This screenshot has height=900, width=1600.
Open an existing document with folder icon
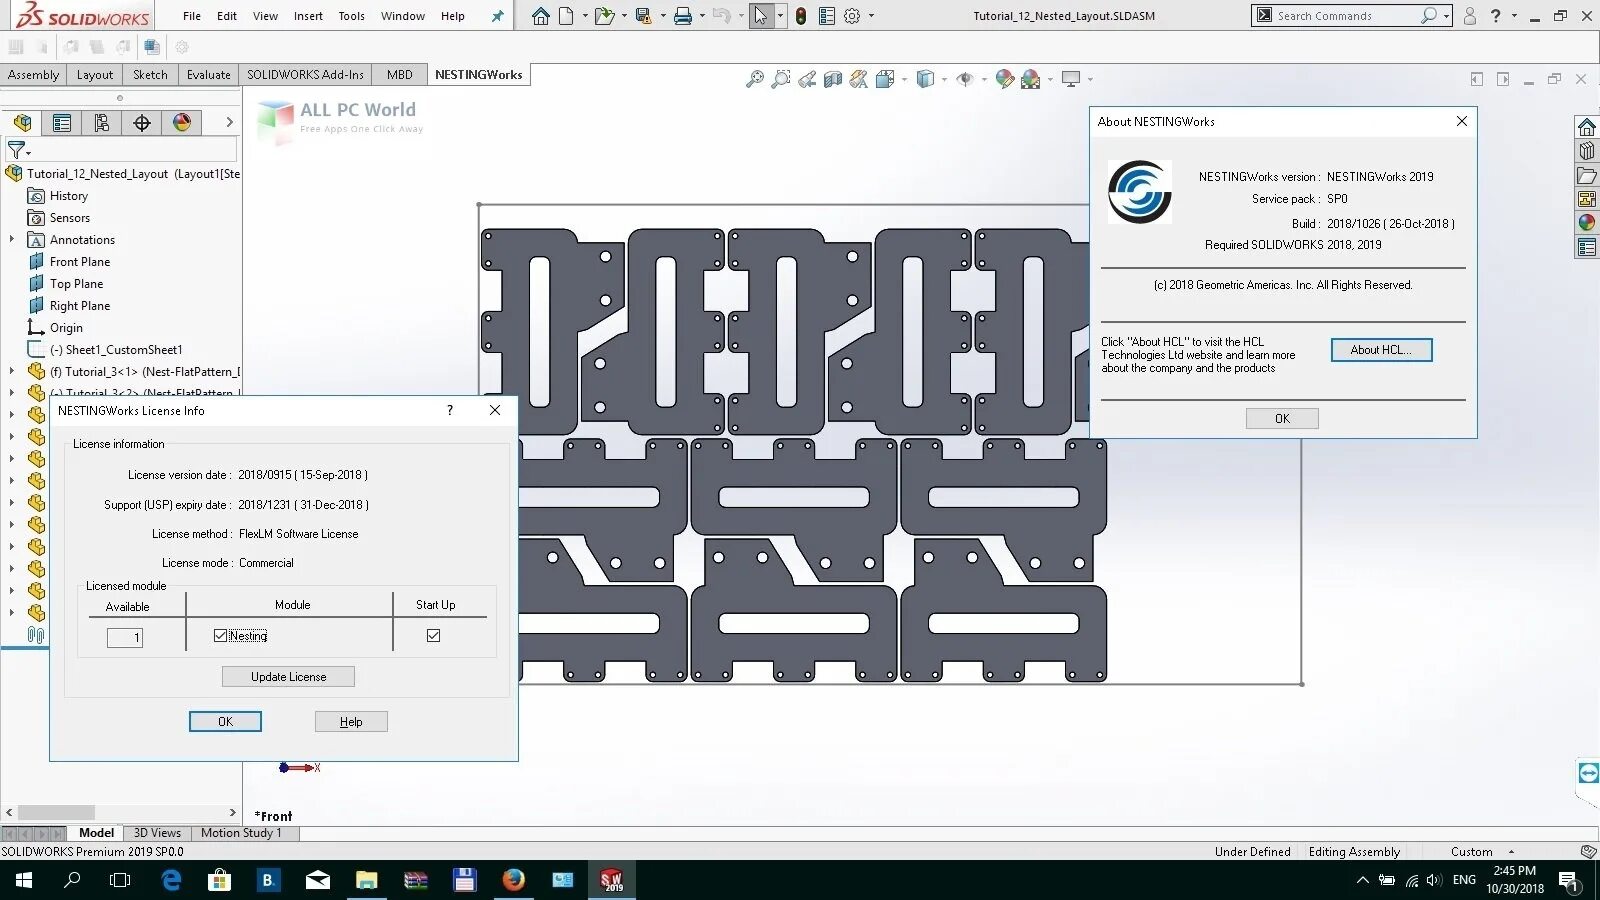click(603, 16)
